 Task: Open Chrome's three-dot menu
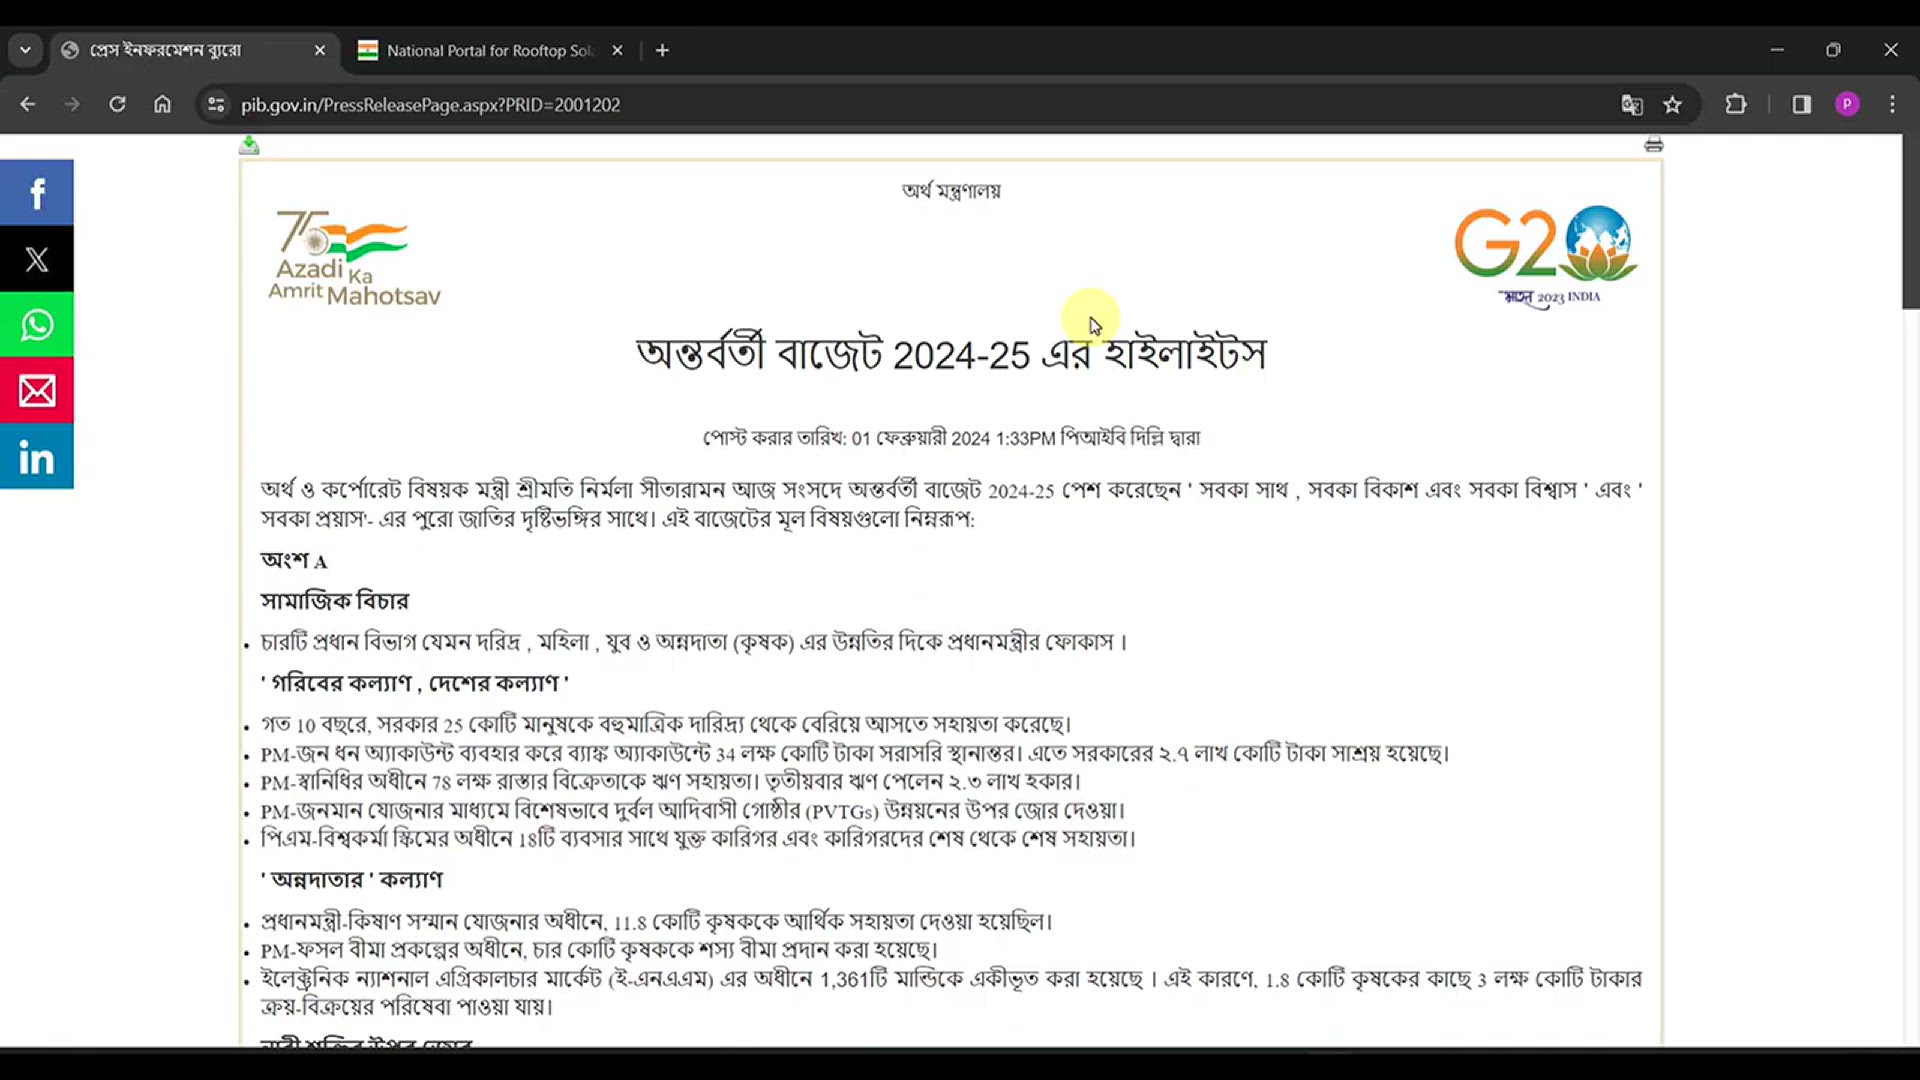point(1892,105)
